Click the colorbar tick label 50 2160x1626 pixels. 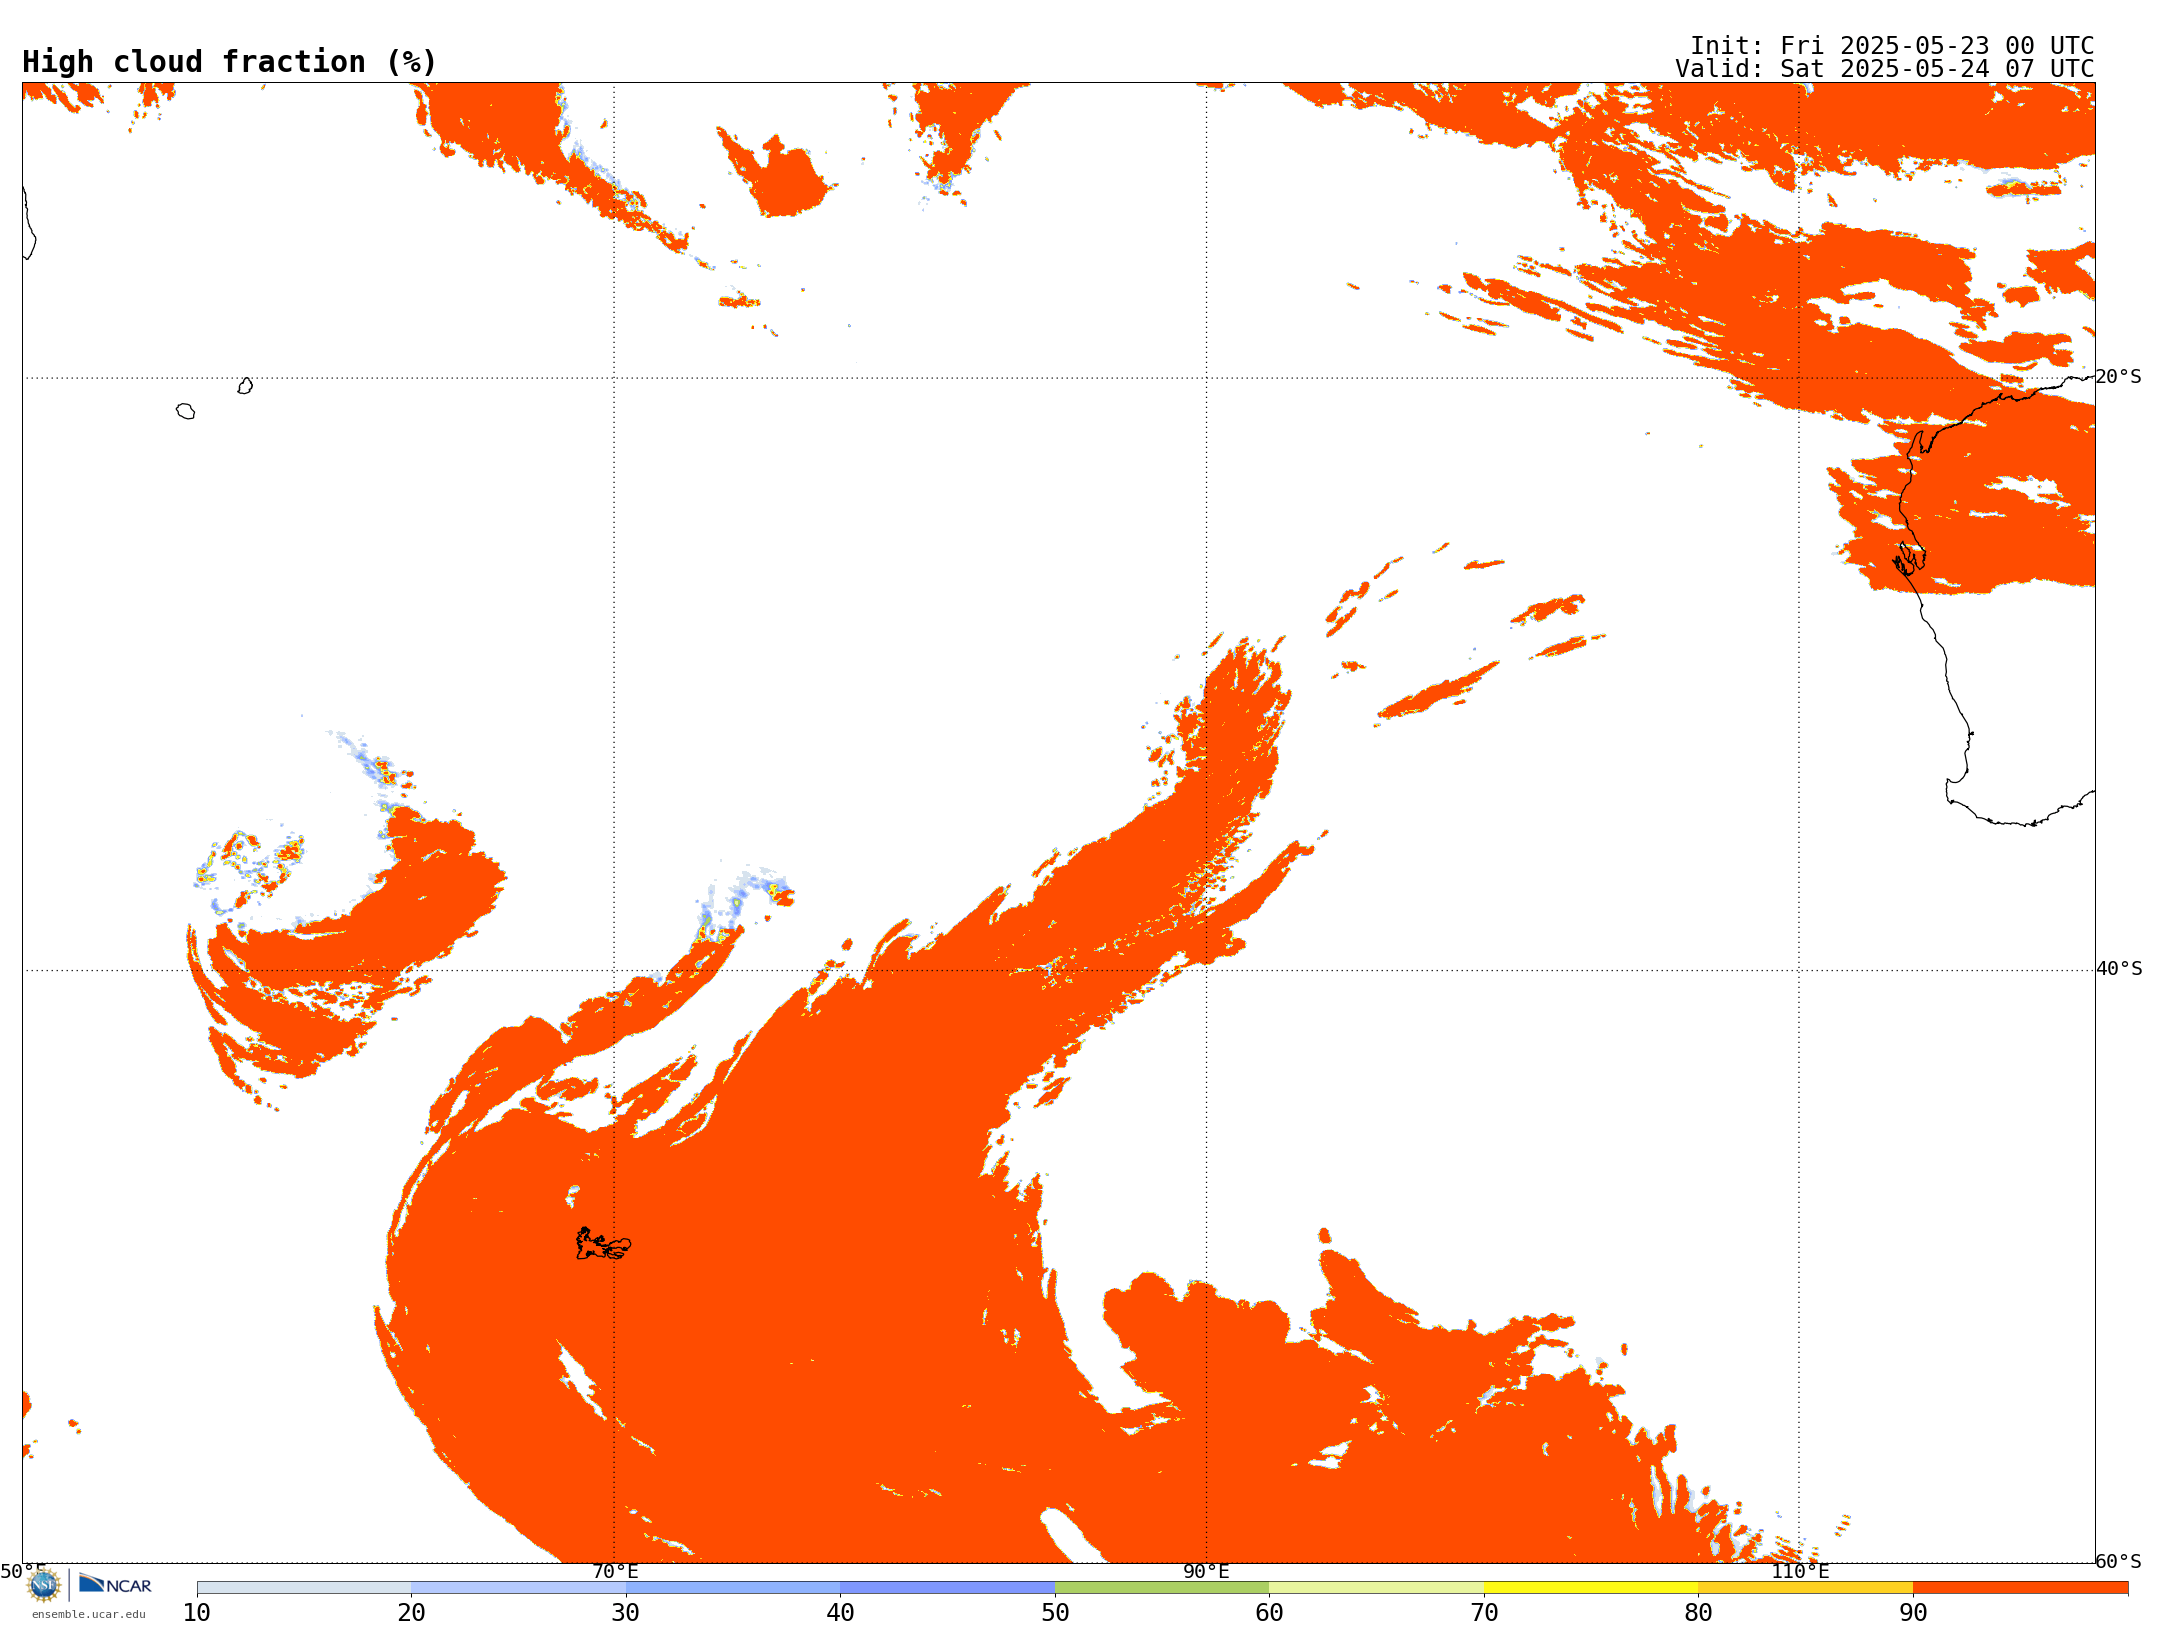click(1055, 1613)
